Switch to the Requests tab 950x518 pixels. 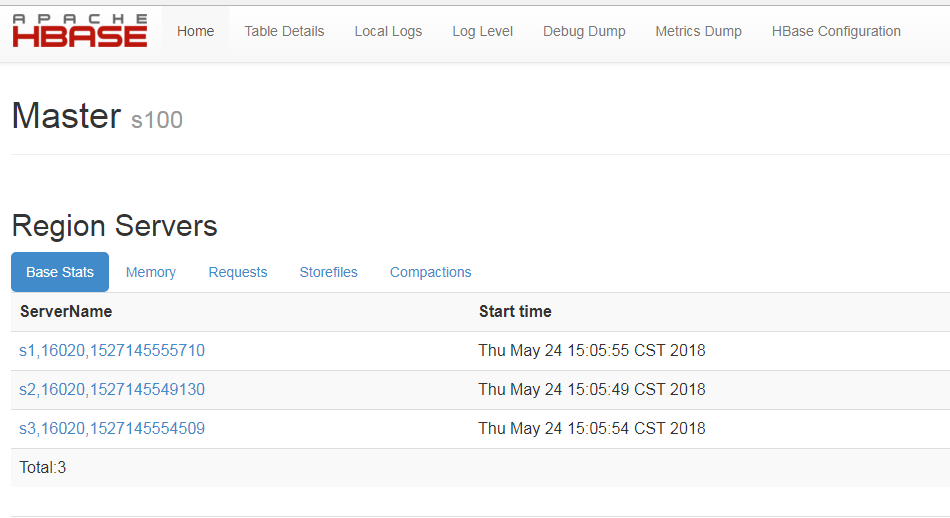238,272
